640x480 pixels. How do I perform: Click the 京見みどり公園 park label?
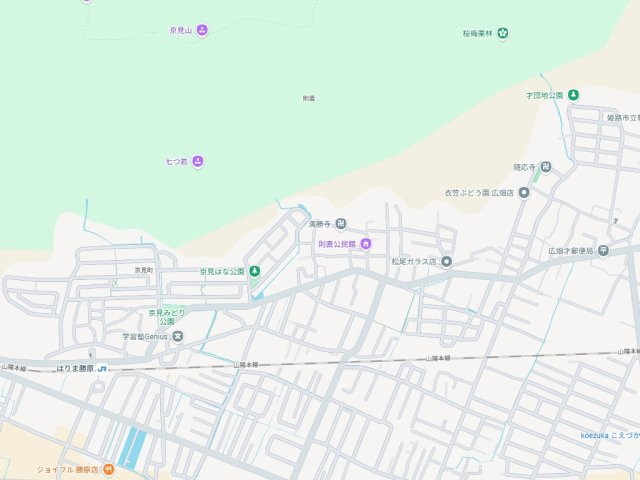167,317
